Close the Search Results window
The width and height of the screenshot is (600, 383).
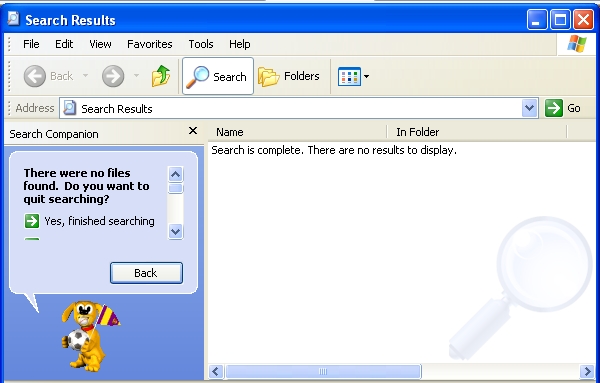(x=584, y=19)
